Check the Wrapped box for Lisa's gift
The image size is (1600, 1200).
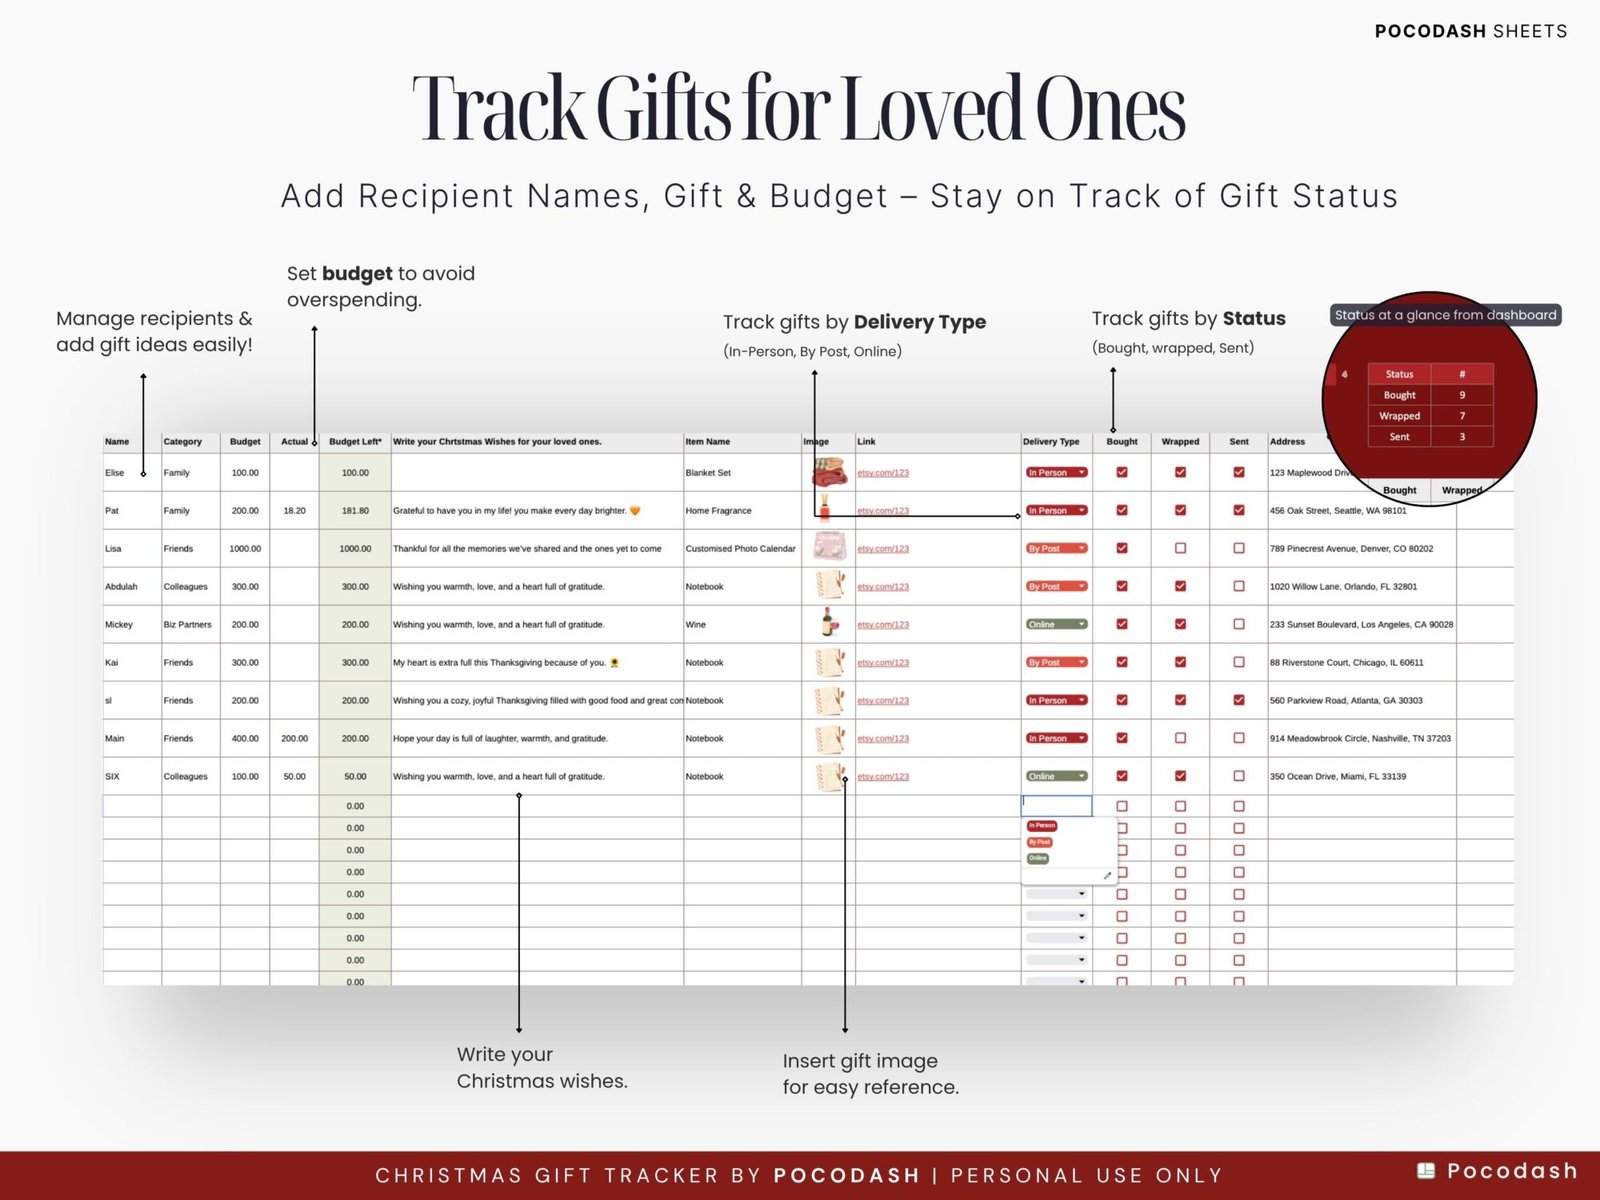1180,548
